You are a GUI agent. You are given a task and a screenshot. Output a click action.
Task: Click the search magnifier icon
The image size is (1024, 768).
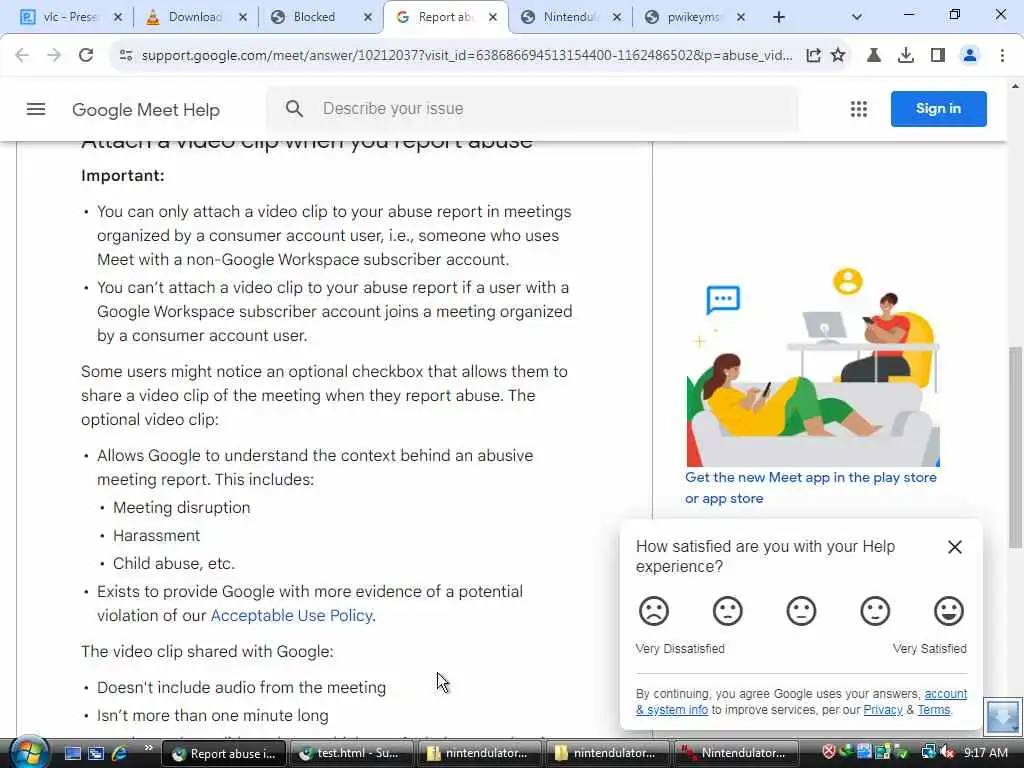coord(295,108)
